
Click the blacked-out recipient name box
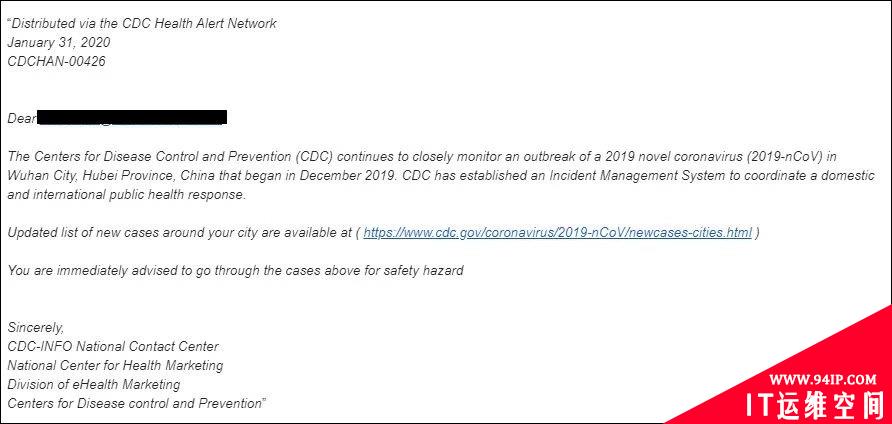[x=132, y=118]
